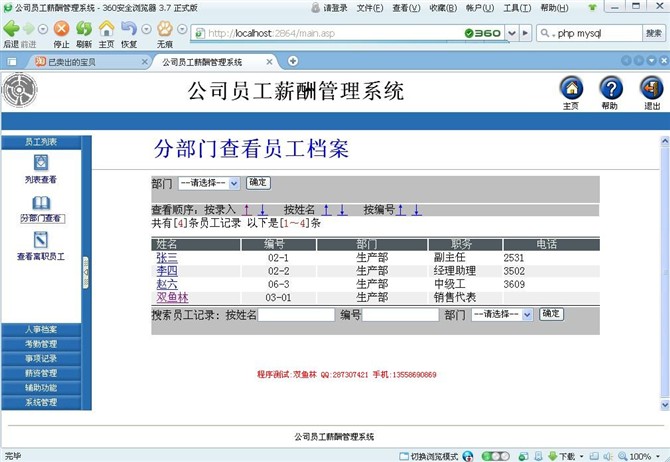Click the page vertical scrollbar track
Screen dimensions: 670x462
coord(665,273)
